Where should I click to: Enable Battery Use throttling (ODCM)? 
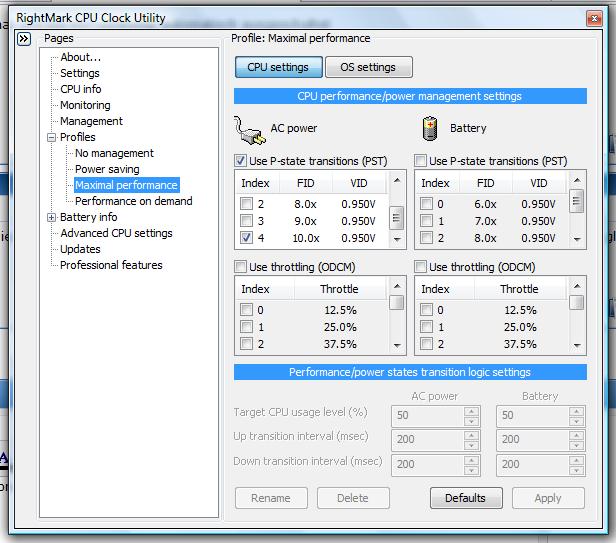[x=420, y=267]
